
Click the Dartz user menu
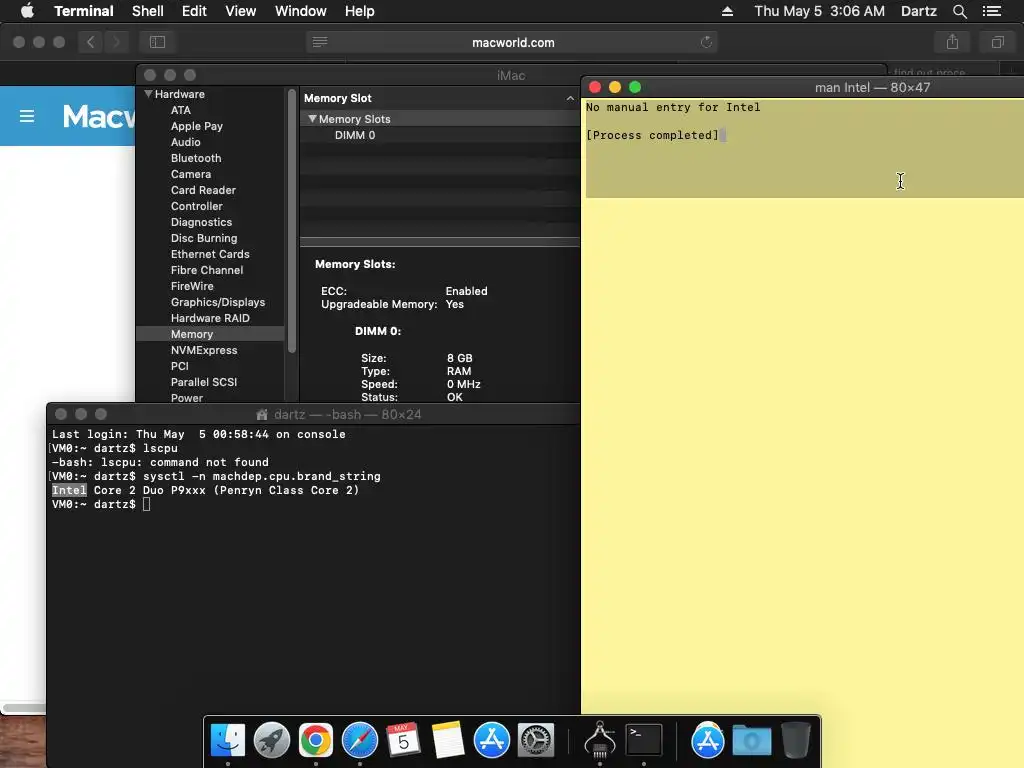point(919,11)
